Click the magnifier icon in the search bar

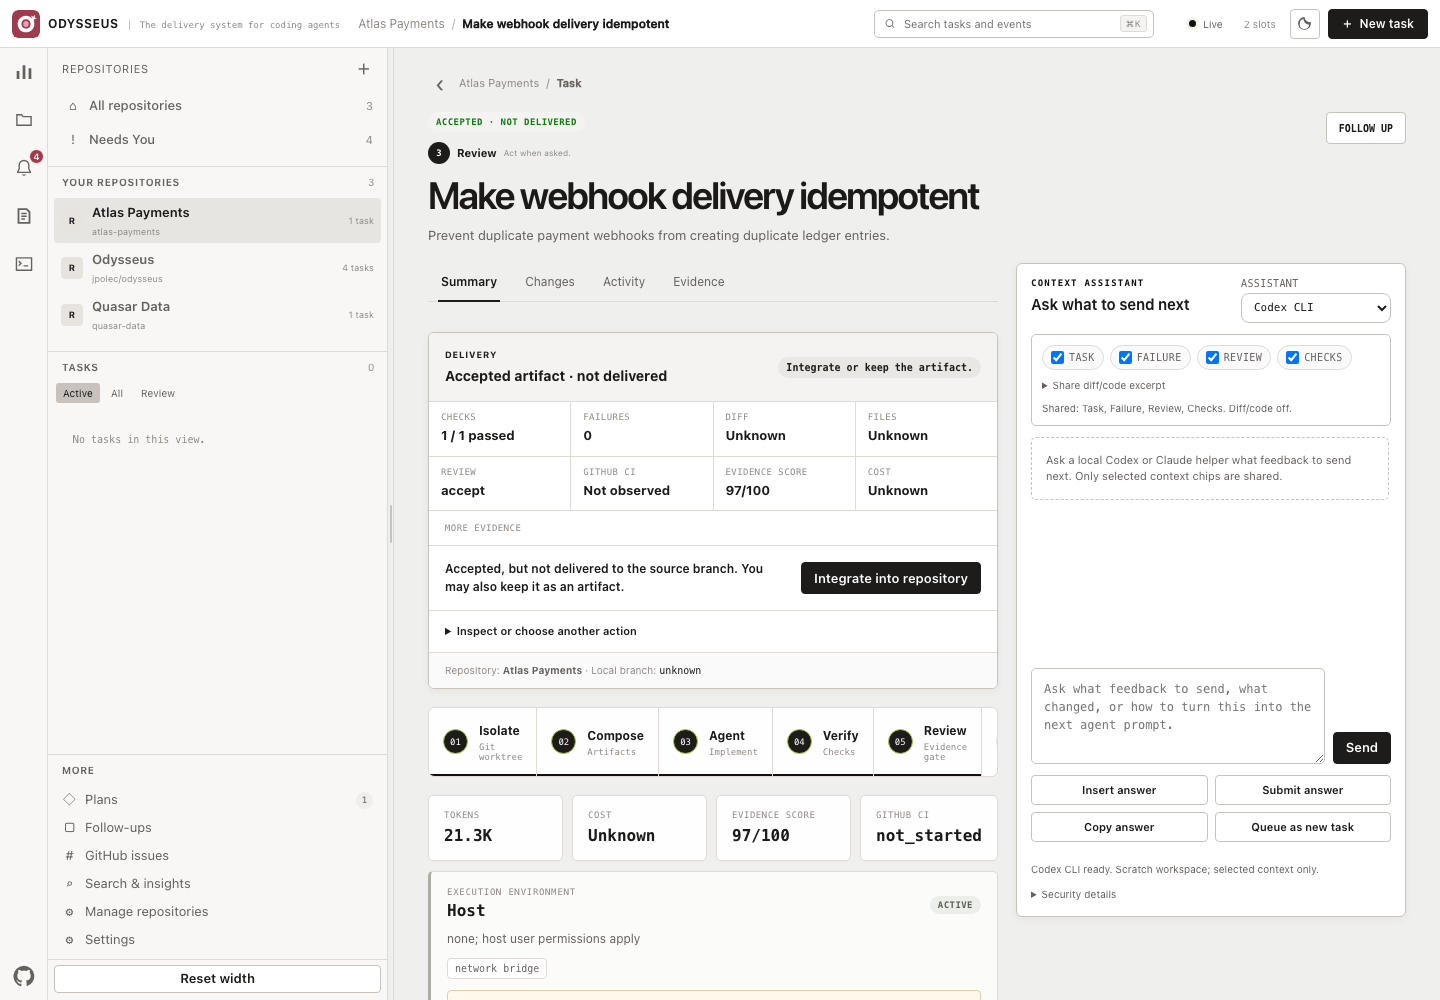coord(890,24)
